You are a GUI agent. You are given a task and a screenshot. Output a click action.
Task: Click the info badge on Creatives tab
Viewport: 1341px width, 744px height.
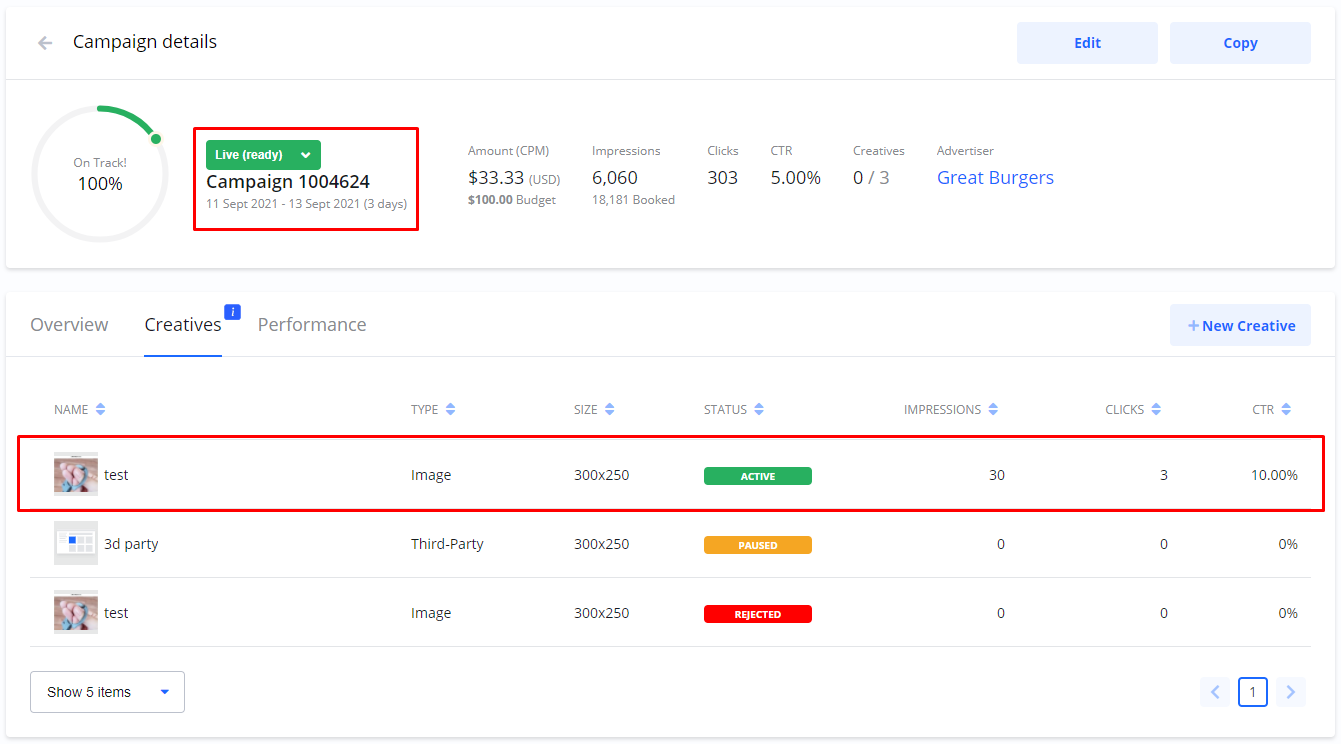(x=232, y=312)
